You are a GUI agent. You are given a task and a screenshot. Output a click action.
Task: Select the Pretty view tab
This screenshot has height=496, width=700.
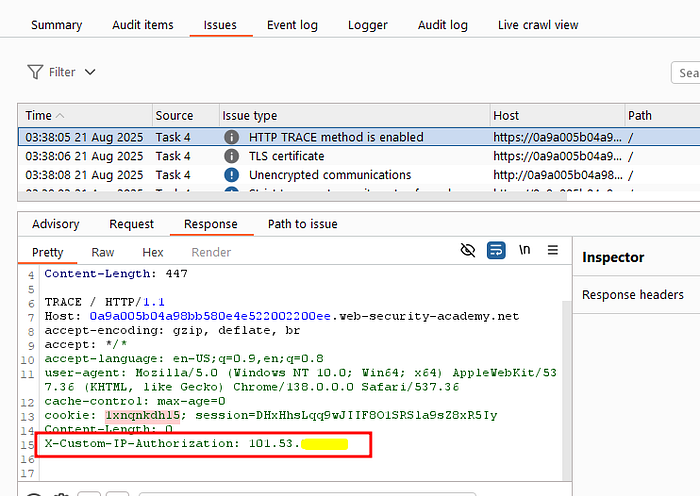point(48,252)
